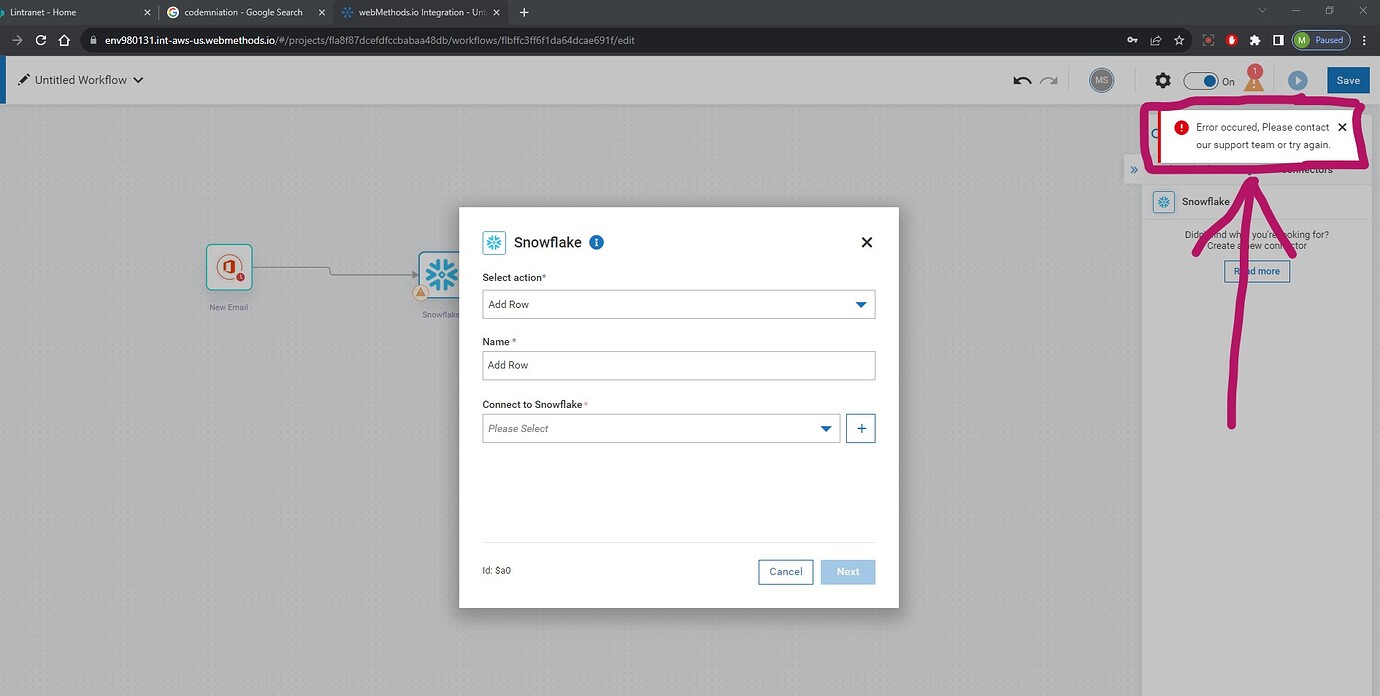Image resolution: width=1380 pixels, height=696 pixels.
Task: Redo the workflow change
Action: [1048, 80]
